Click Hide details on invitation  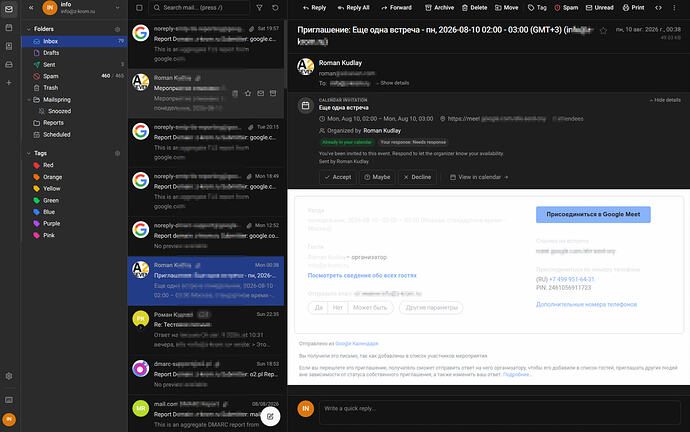point(665,100)
